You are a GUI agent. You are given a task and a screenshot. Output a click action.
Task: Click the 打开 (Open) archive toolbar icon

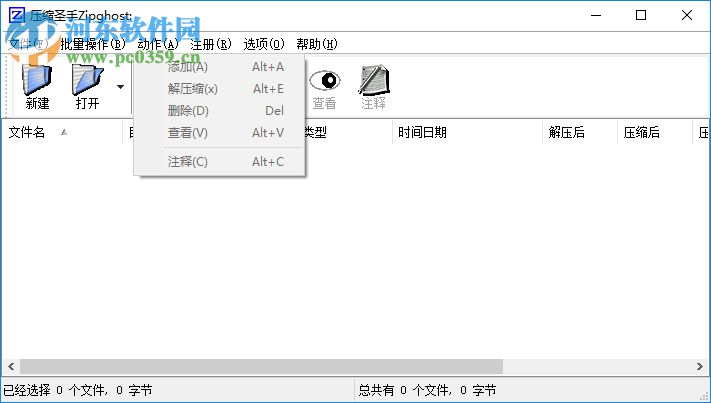[x=88, y=87]
